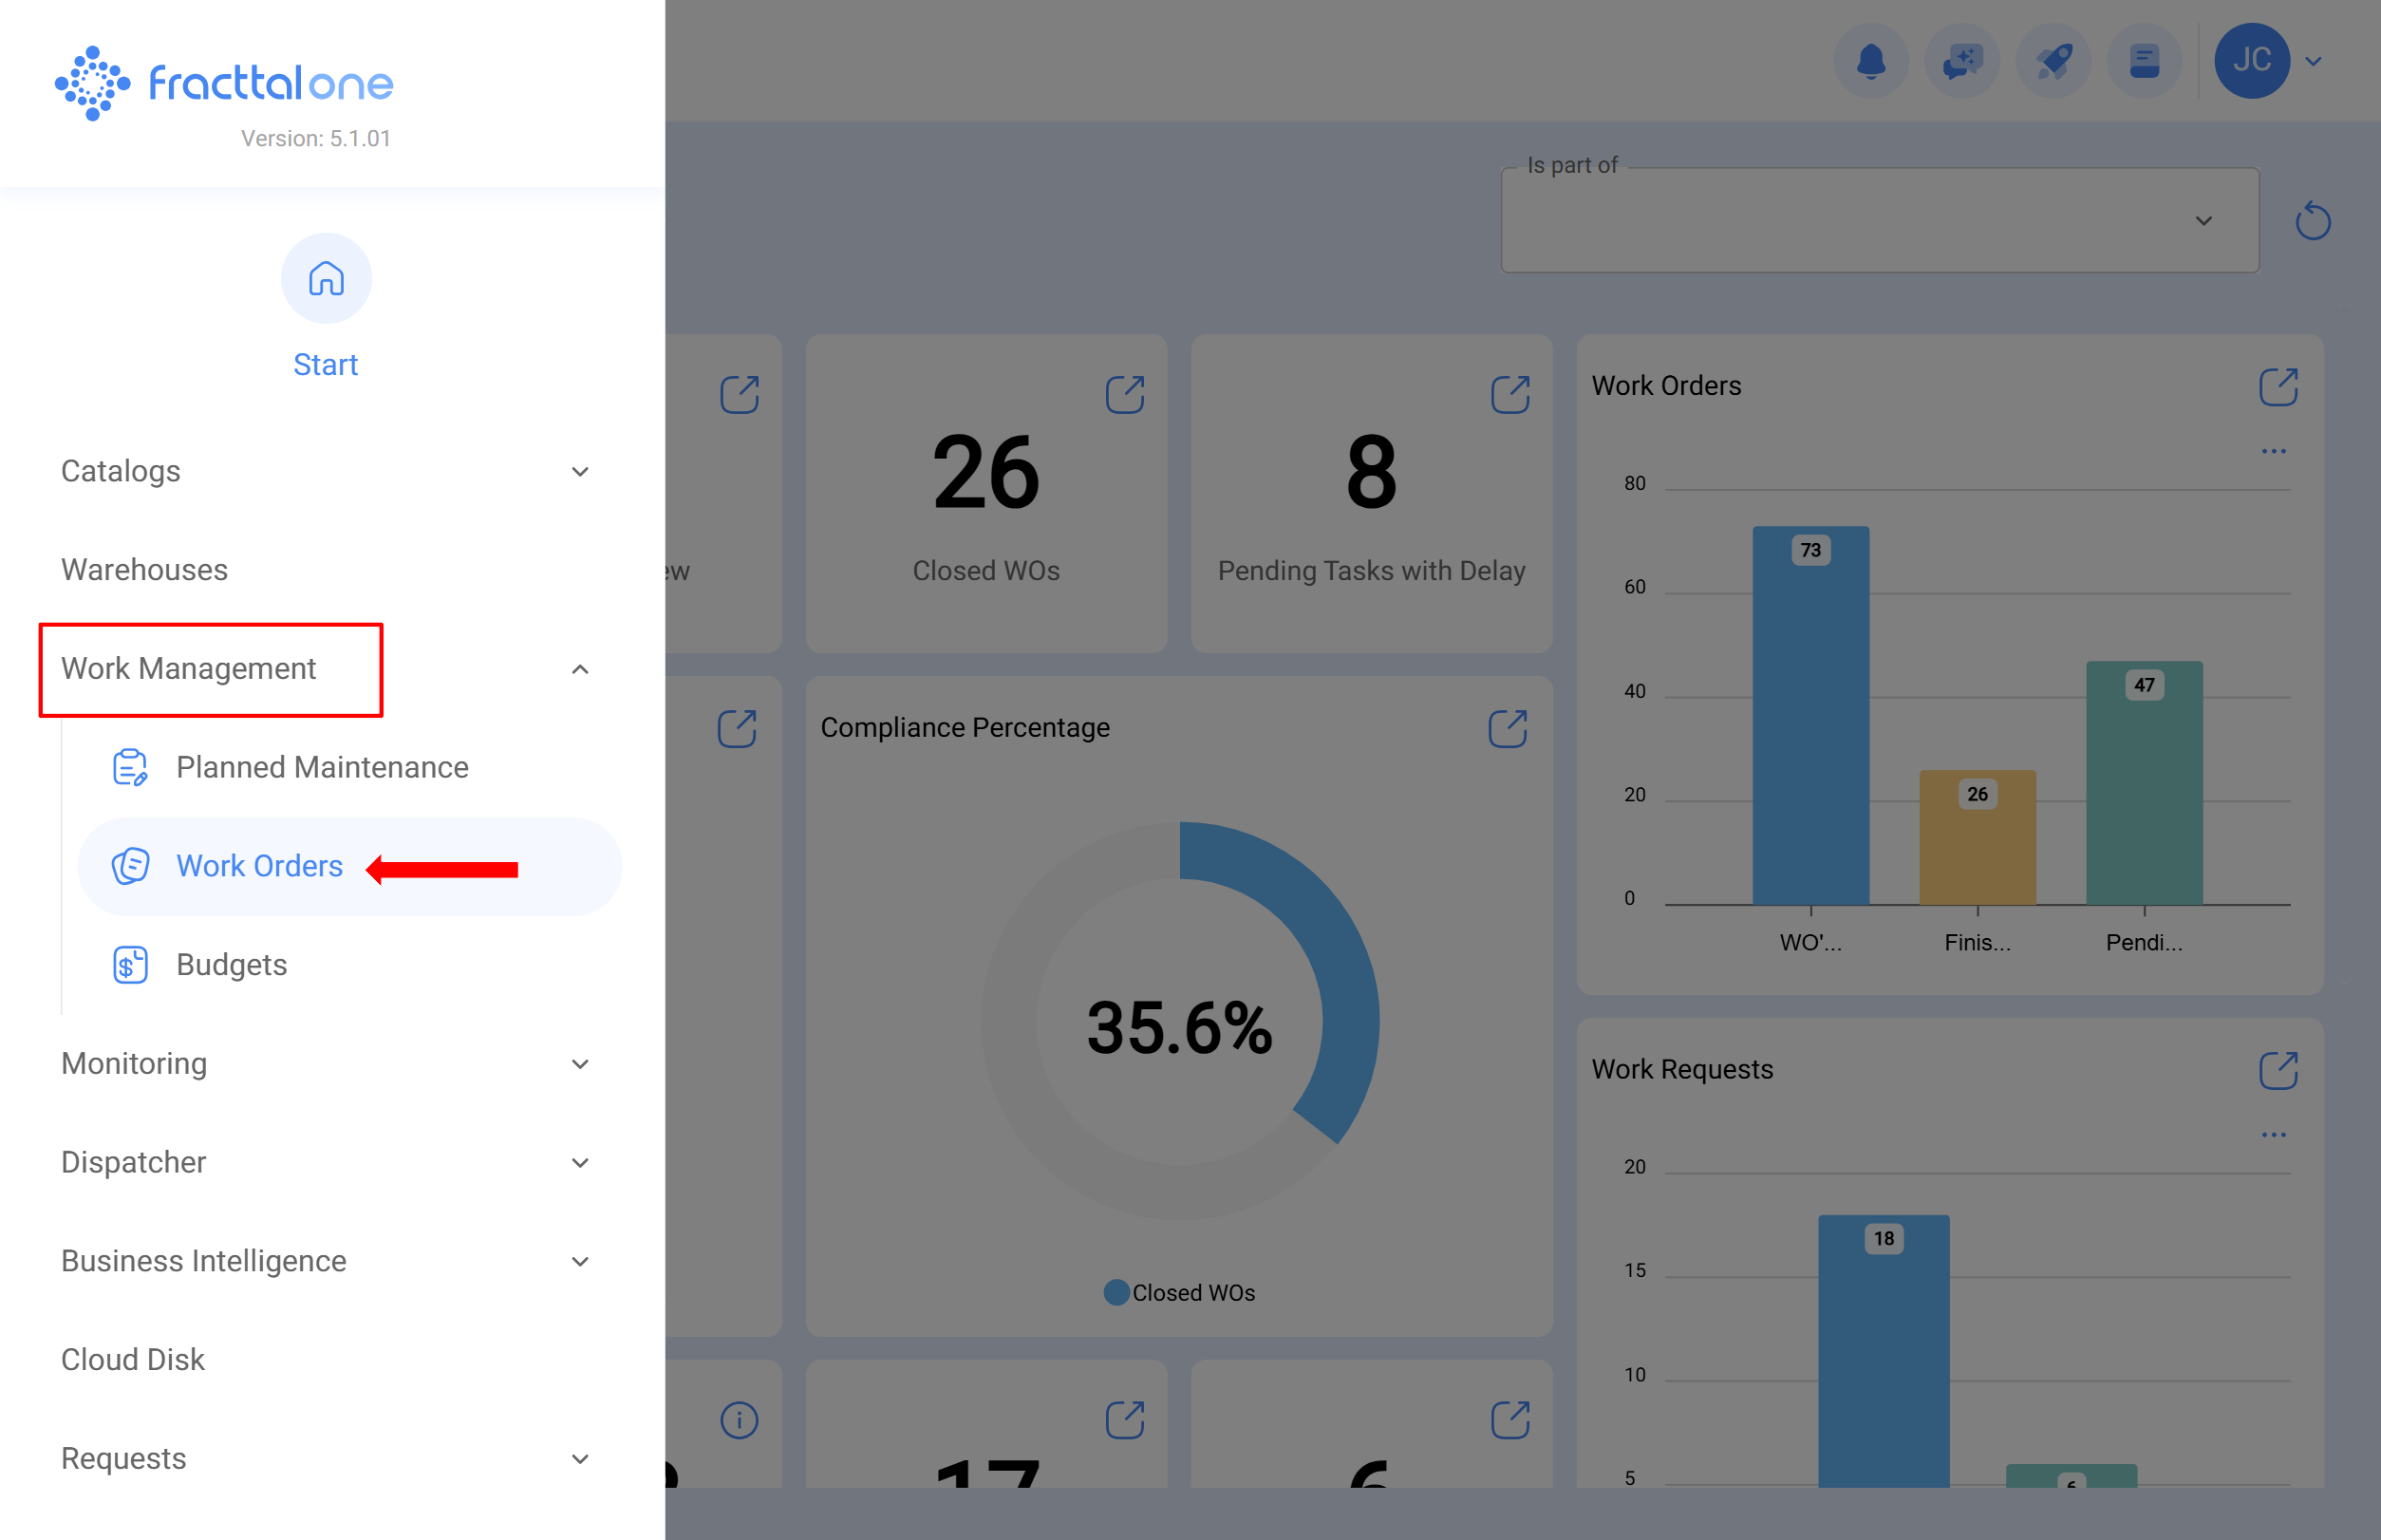Image resolution: width=2381 pixels, height=1540 pixels.
Task: Open the AI assistant chat icon
Action: point(1961,60)
